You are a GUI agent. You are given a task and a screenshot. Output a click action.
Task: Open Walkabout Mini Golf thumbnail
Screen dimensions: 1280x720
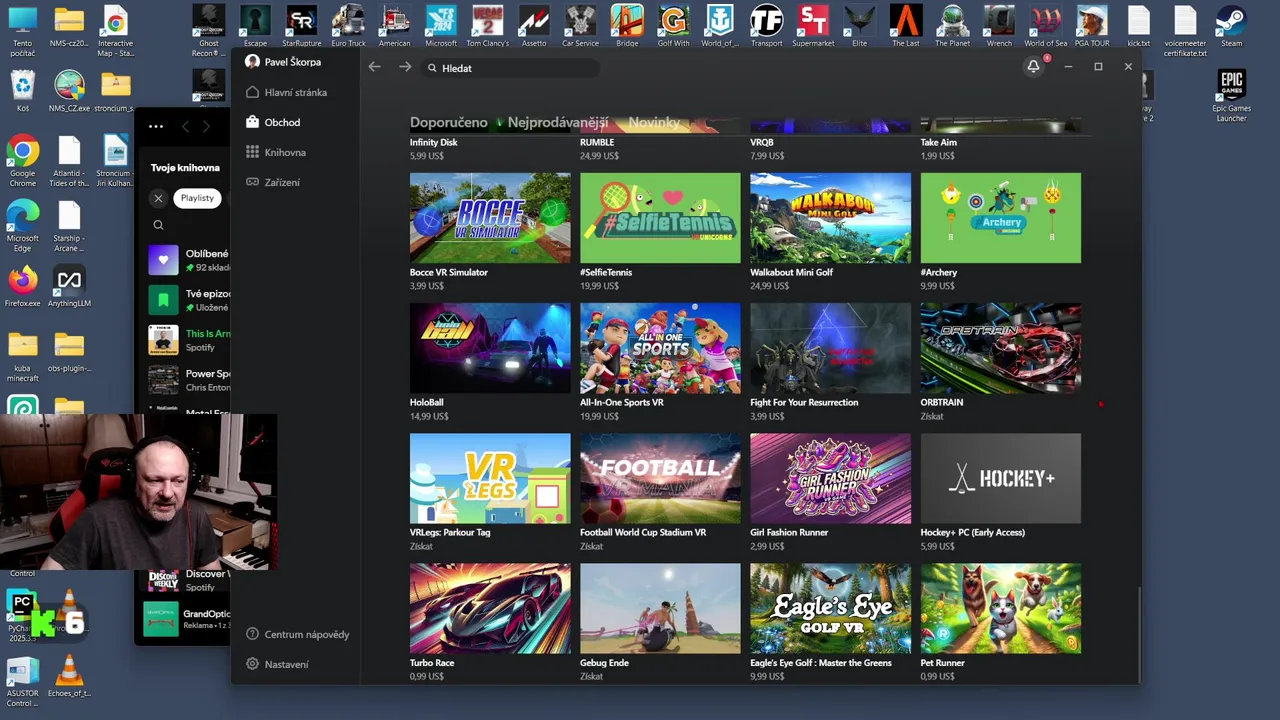coord(830,218)
